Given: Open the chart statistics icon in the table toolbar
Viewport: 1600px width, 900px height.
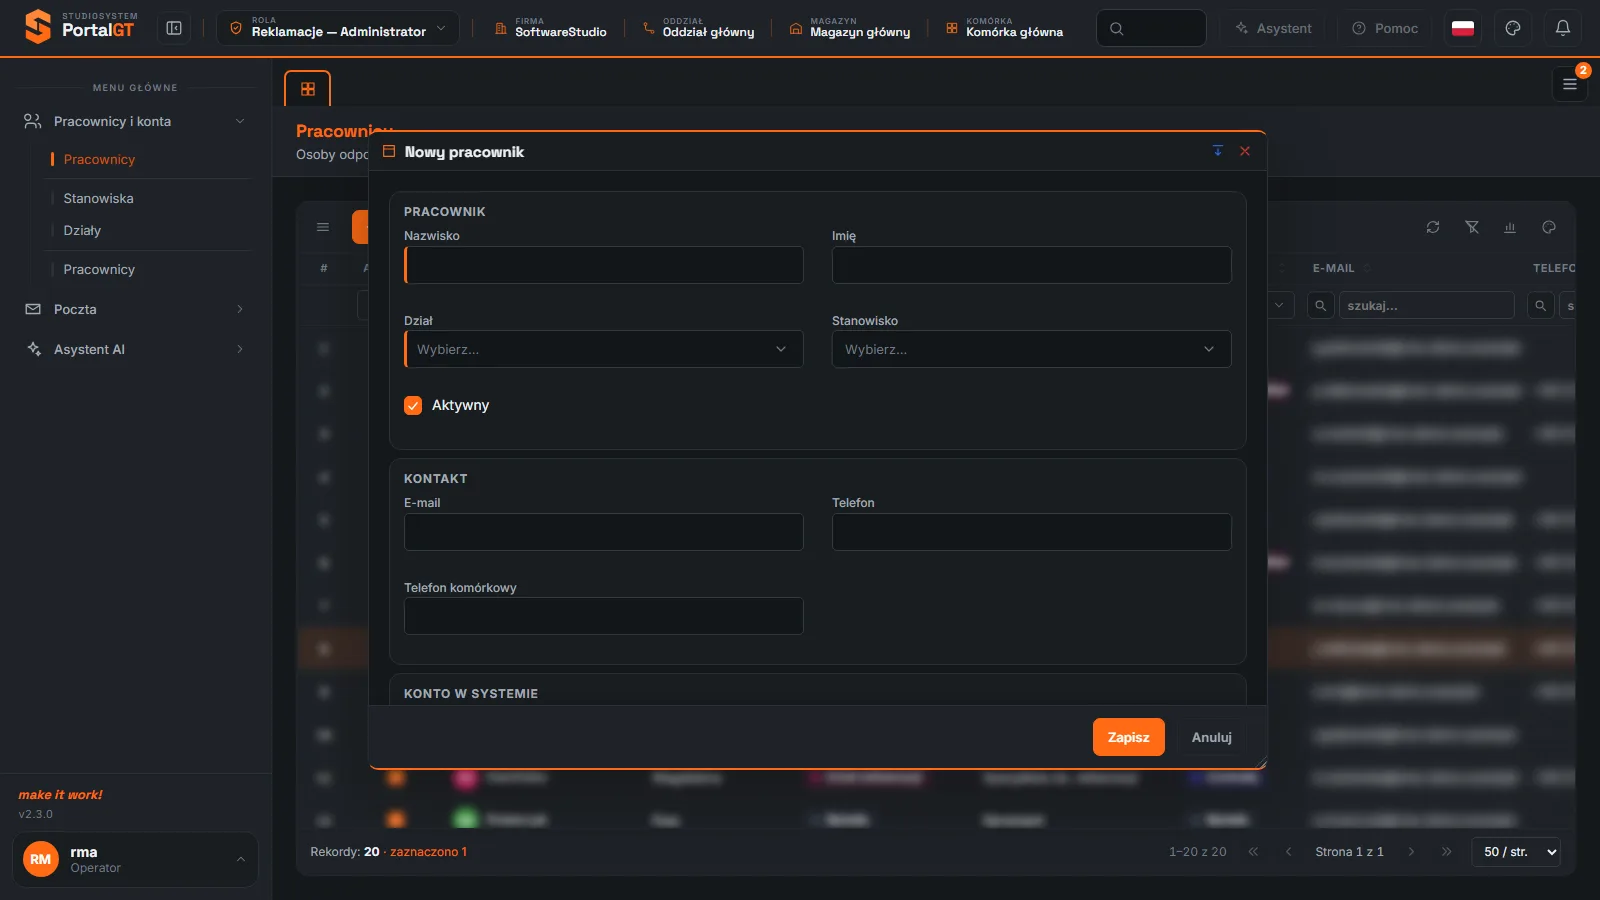Looking at the screenshot, I should (x=1510, y=227).
